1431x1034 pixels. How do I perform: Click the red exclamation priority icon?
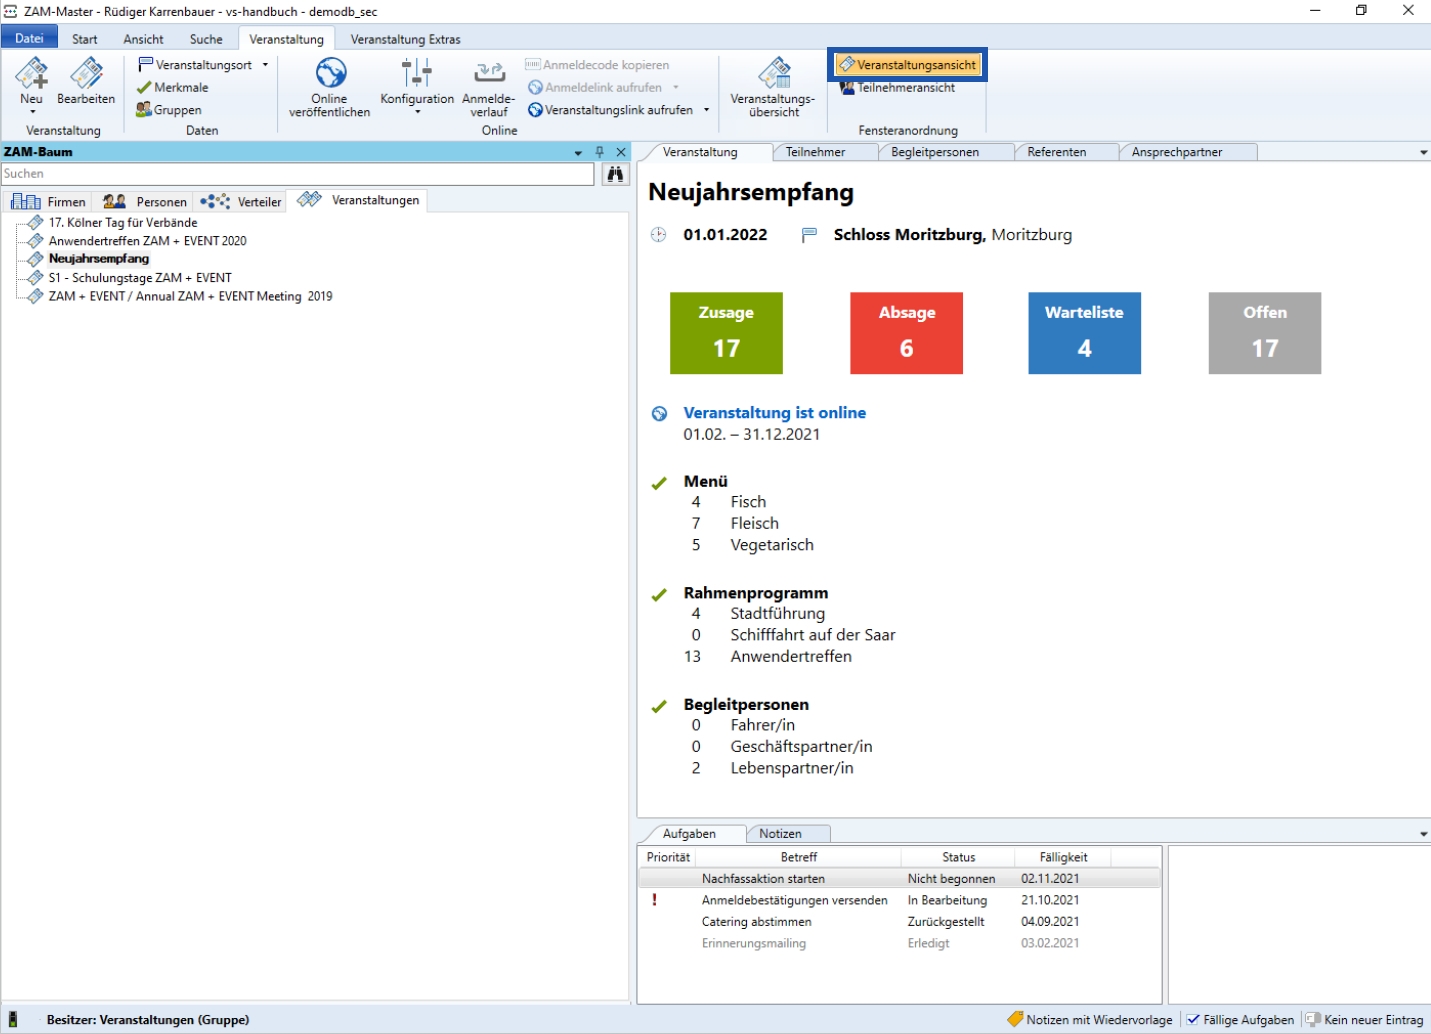655,900
